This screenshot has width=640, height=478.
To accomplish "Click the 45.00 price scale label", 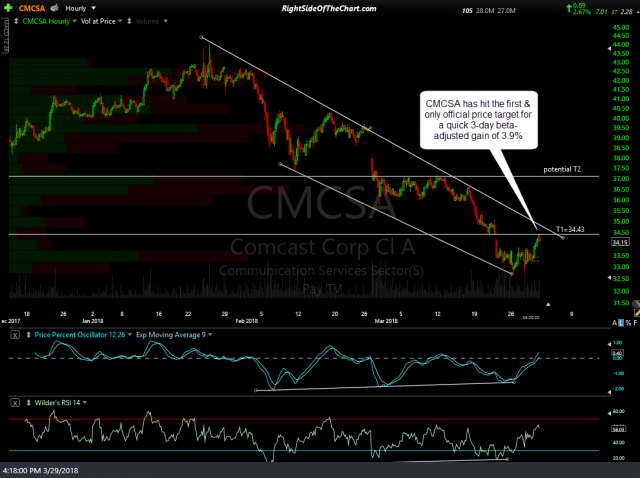I will point(621,27).
